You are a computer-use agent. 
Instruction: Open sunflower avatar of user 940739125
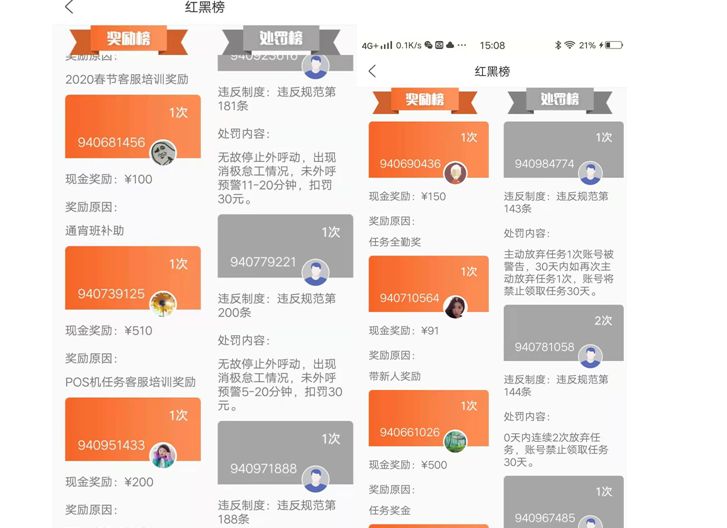163,304
